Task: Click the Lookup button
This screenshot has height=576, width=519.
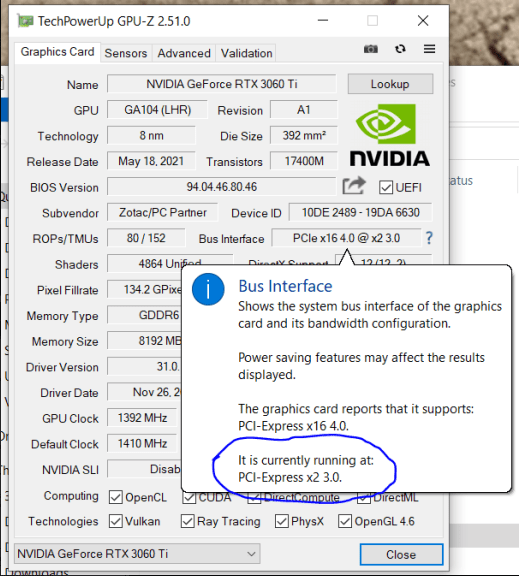Action: coord(390,84)
